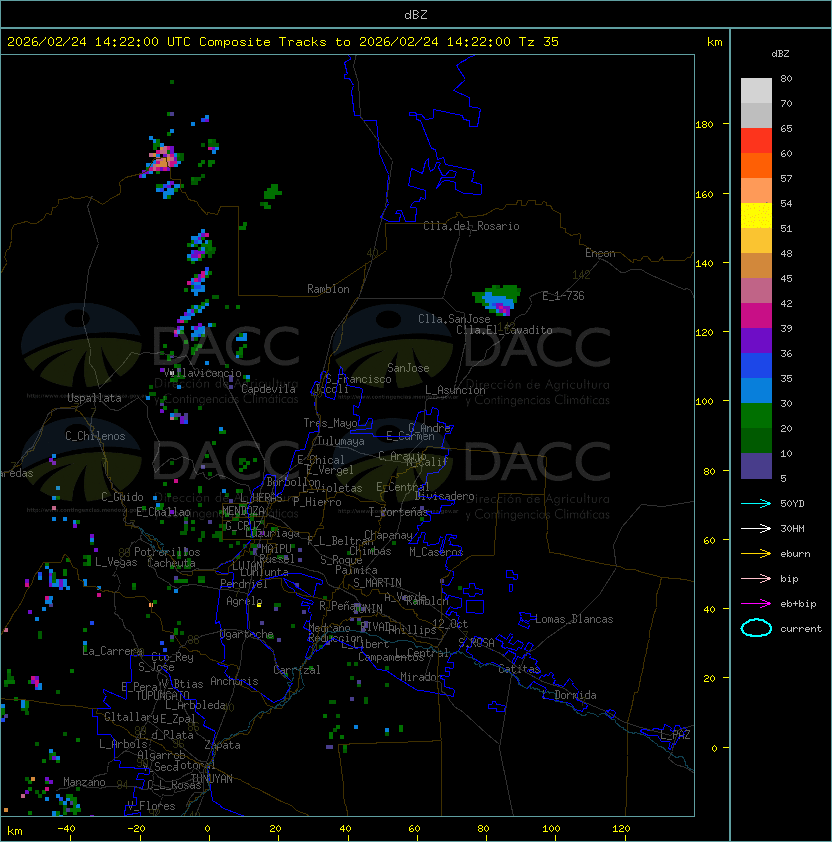Click the Capdevila map label
Screen dimensions: 832x842
[269, 389]
